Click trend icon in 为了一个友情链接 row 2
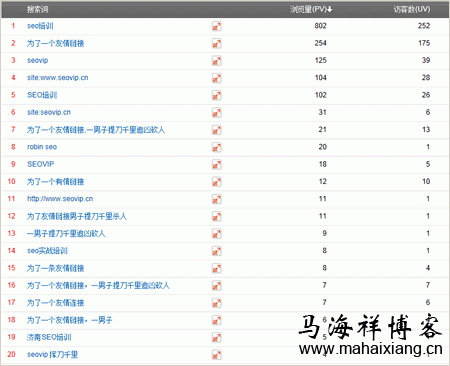The height and width of the screenshot is (366, 450). pos(217,43)
